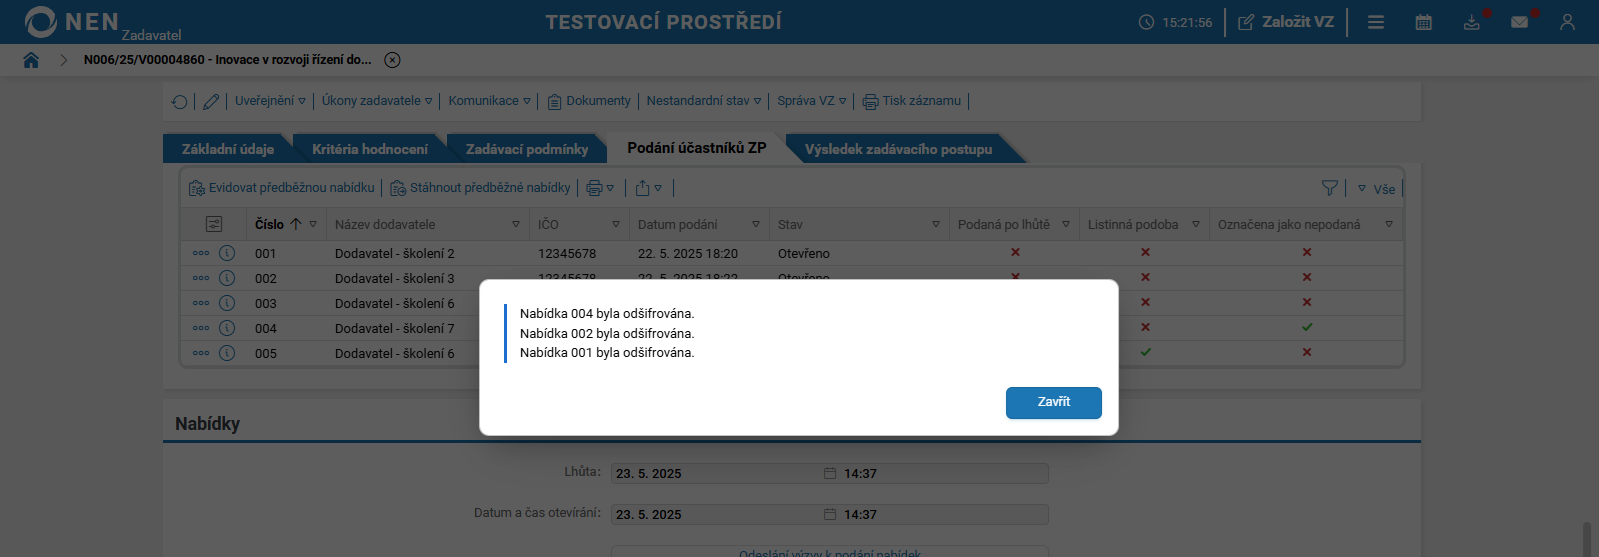The width and height of the screenshot is (1599, 557).
Task: Switch to Základní údaje tab
Action: click(x=228, y=149)
